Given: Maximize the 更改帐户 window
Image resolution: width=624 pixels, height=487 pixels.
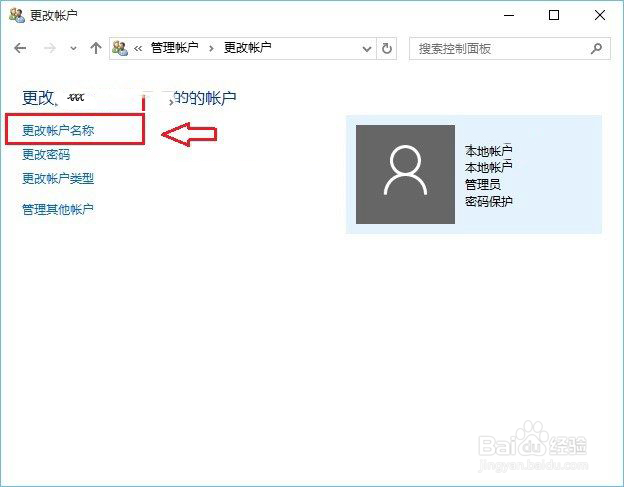Looking at the screenshot, I should point(554,15).
